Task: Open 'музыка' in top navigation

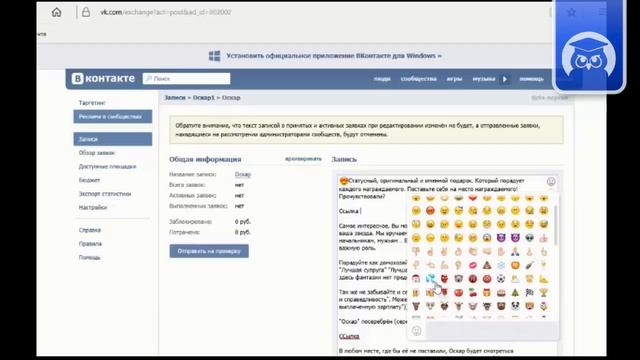Action: [484, 79]
